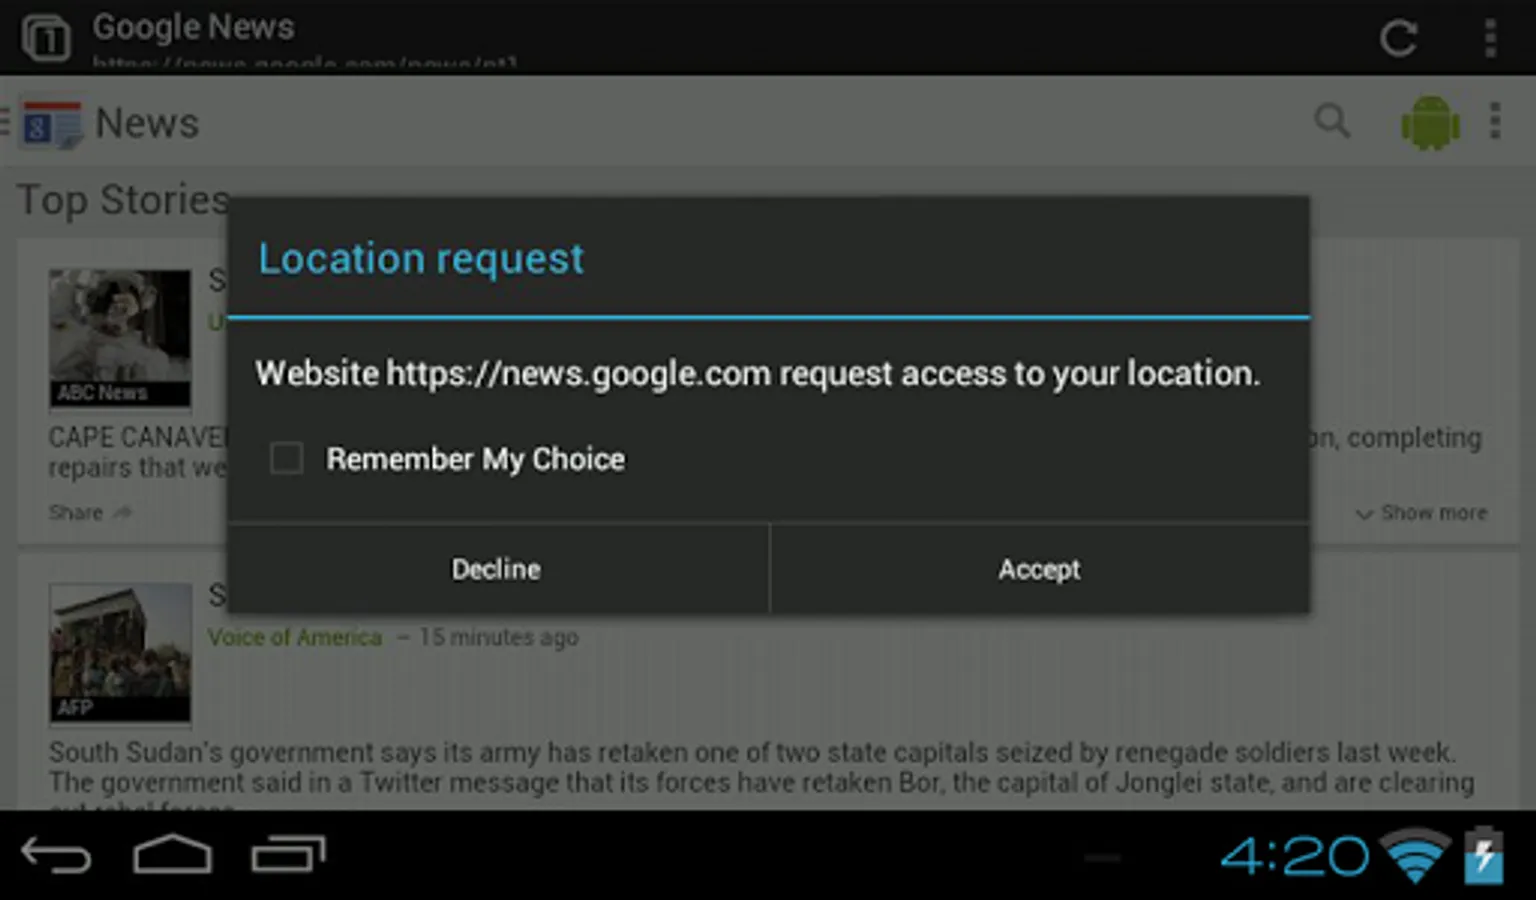Tick the Remember My Choice checkbox
Image resolution: width=1536 pixels, height=900 pixels.
tap(286, 459)
